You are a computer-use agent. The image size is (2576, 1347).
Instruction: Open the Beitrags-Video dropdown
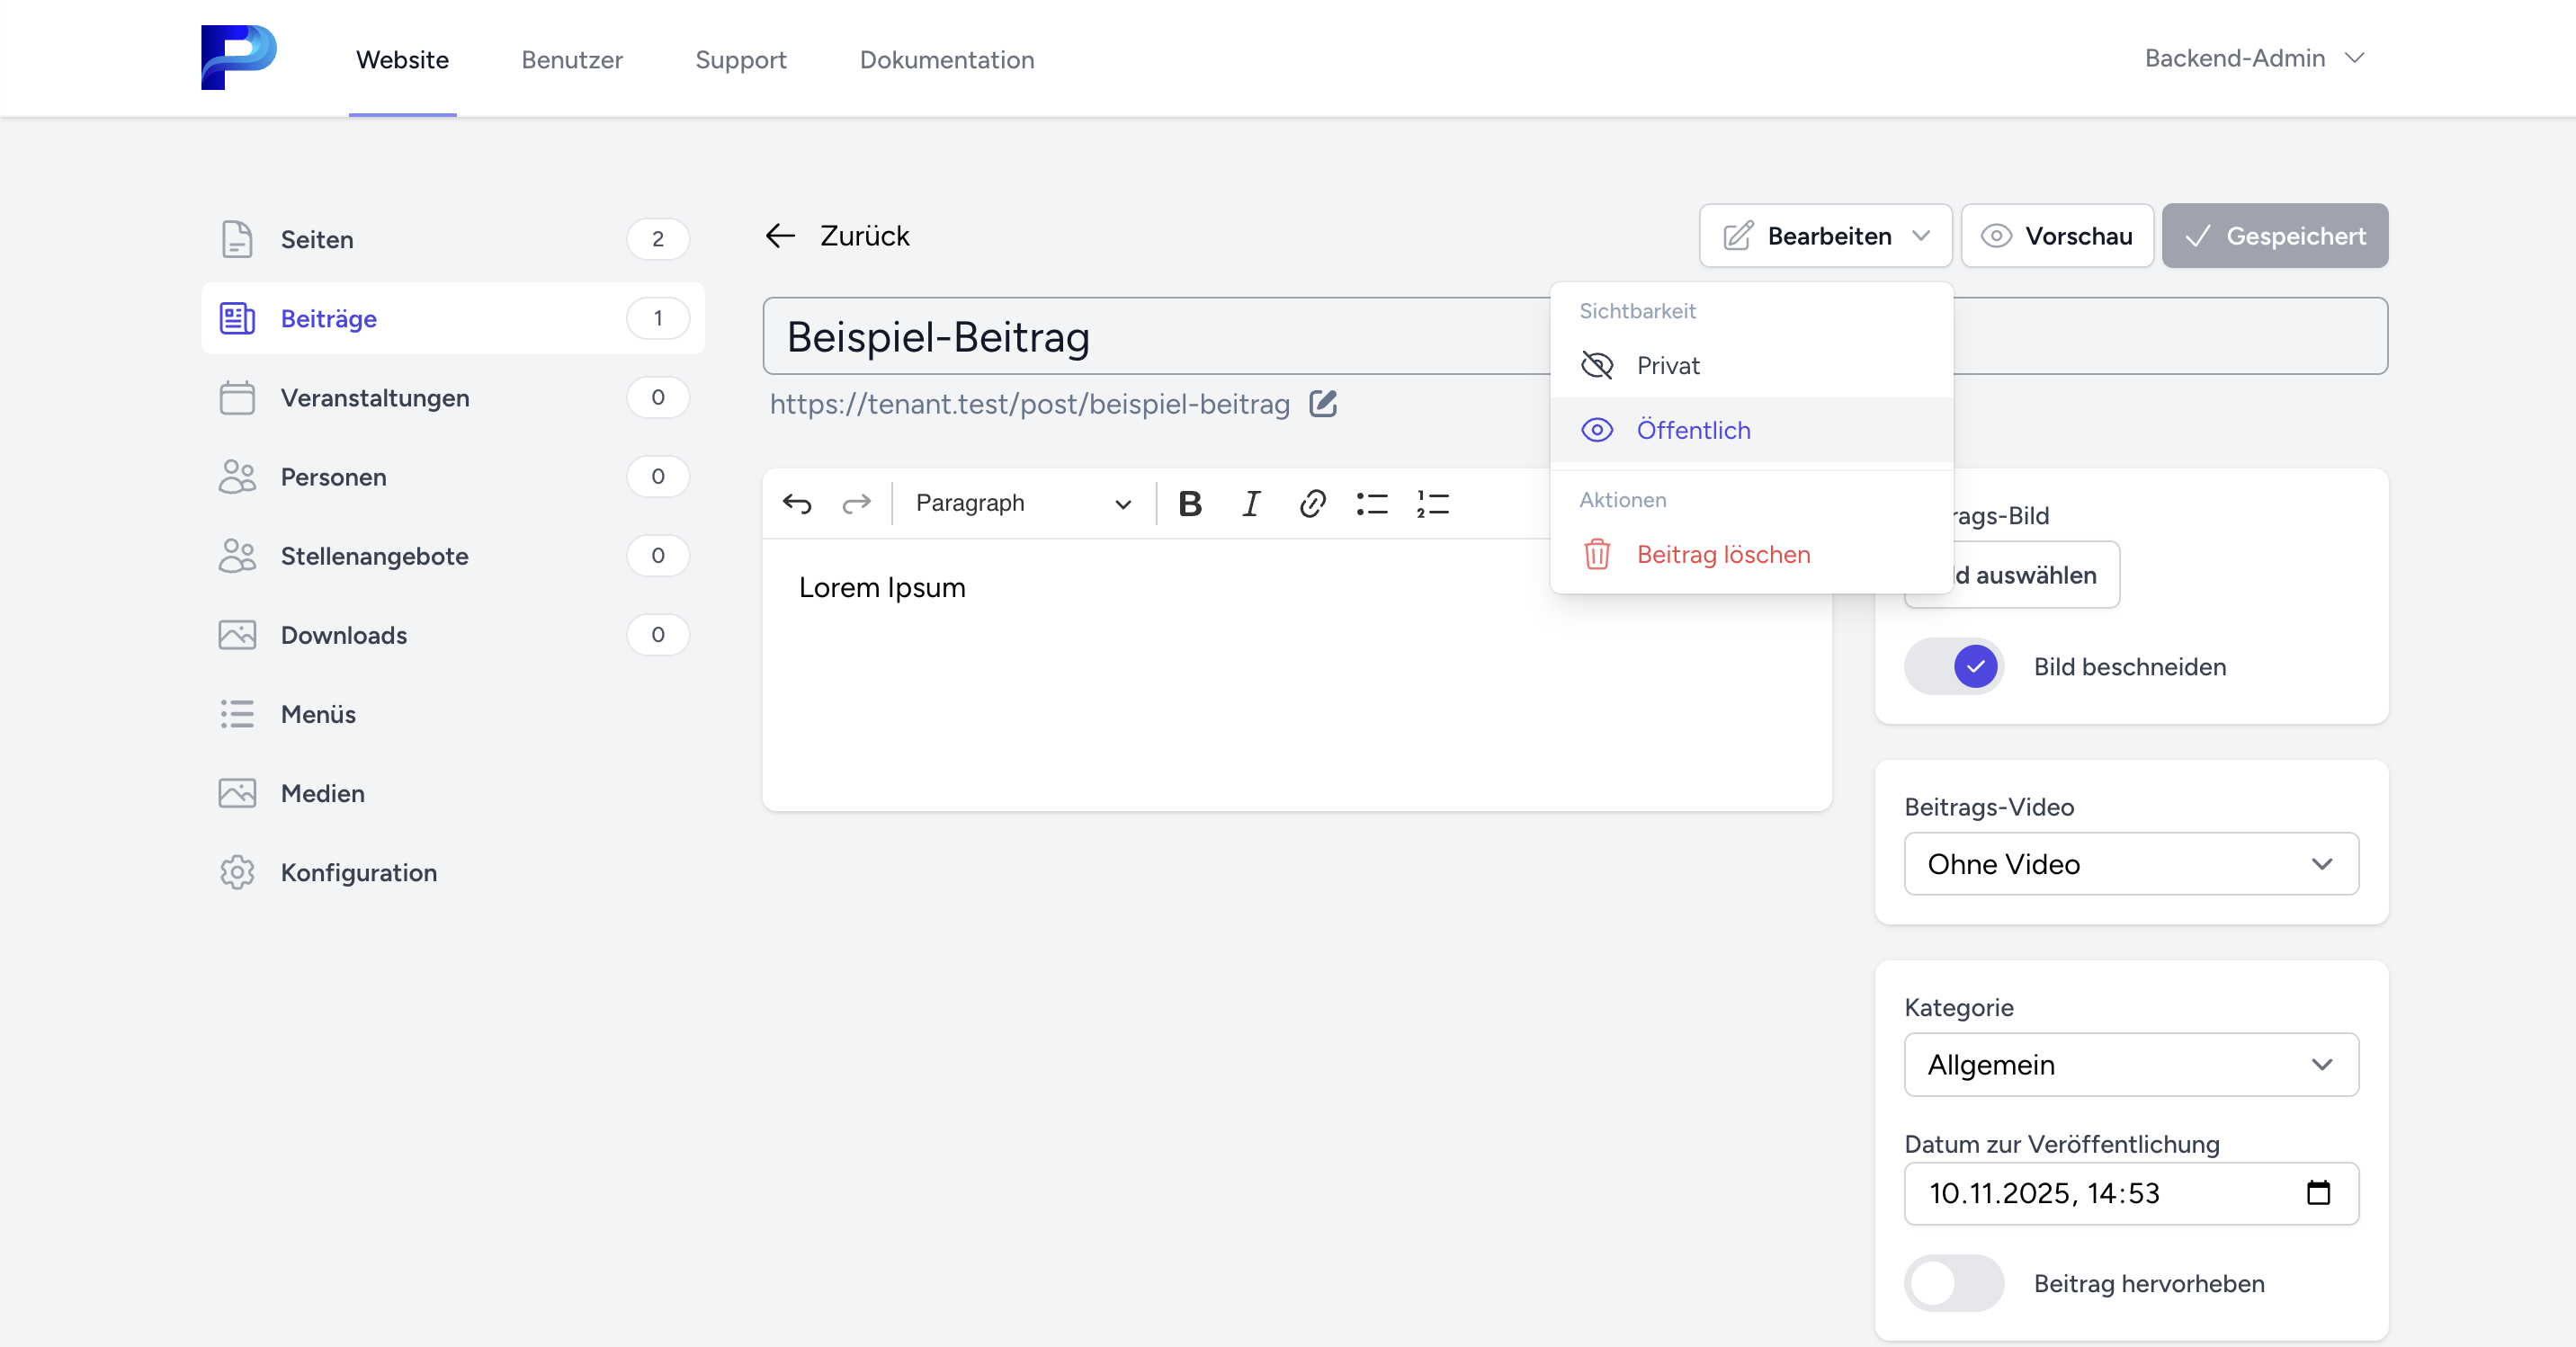(2131, 864)
